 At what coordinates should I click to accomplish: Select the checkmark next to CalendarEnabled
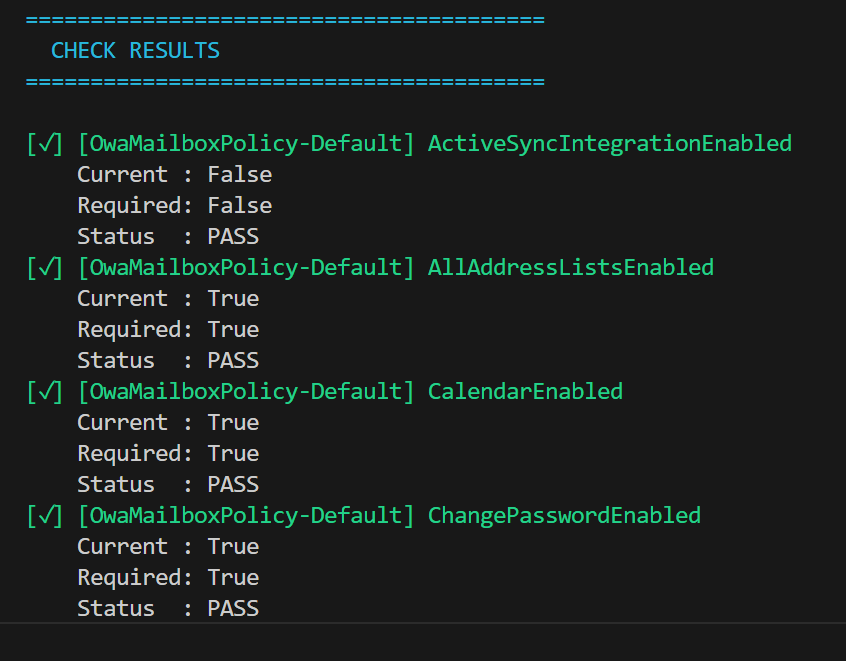pos(46,392)
